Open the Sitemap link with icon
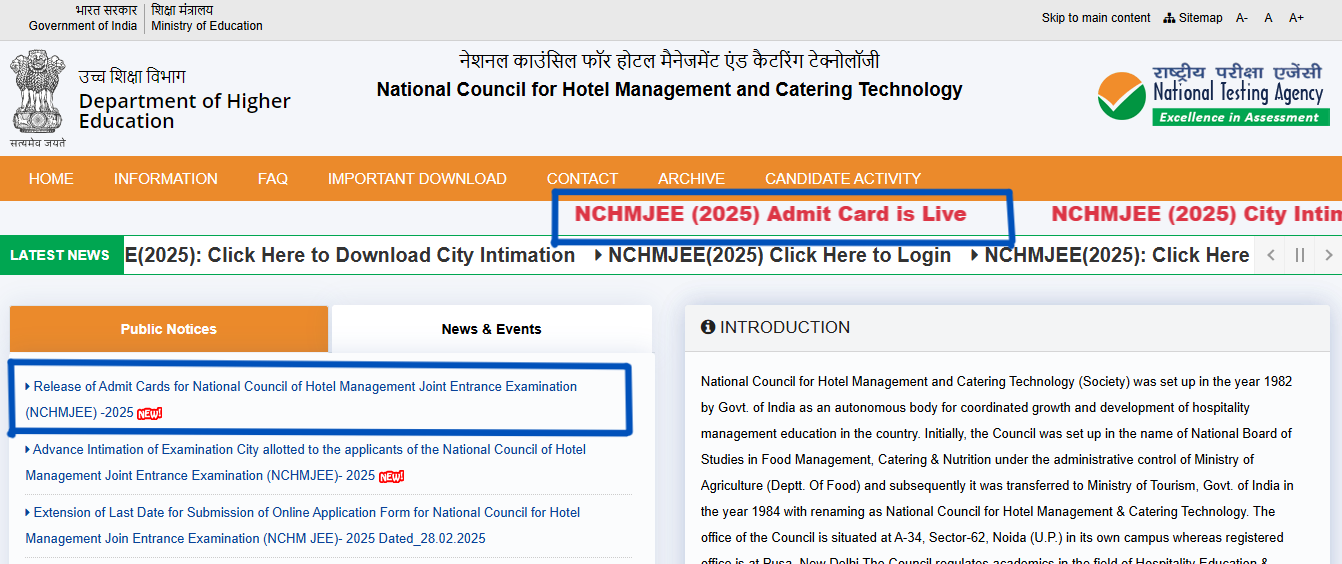The image size is (1342, 564). (x=1193, y=18)
